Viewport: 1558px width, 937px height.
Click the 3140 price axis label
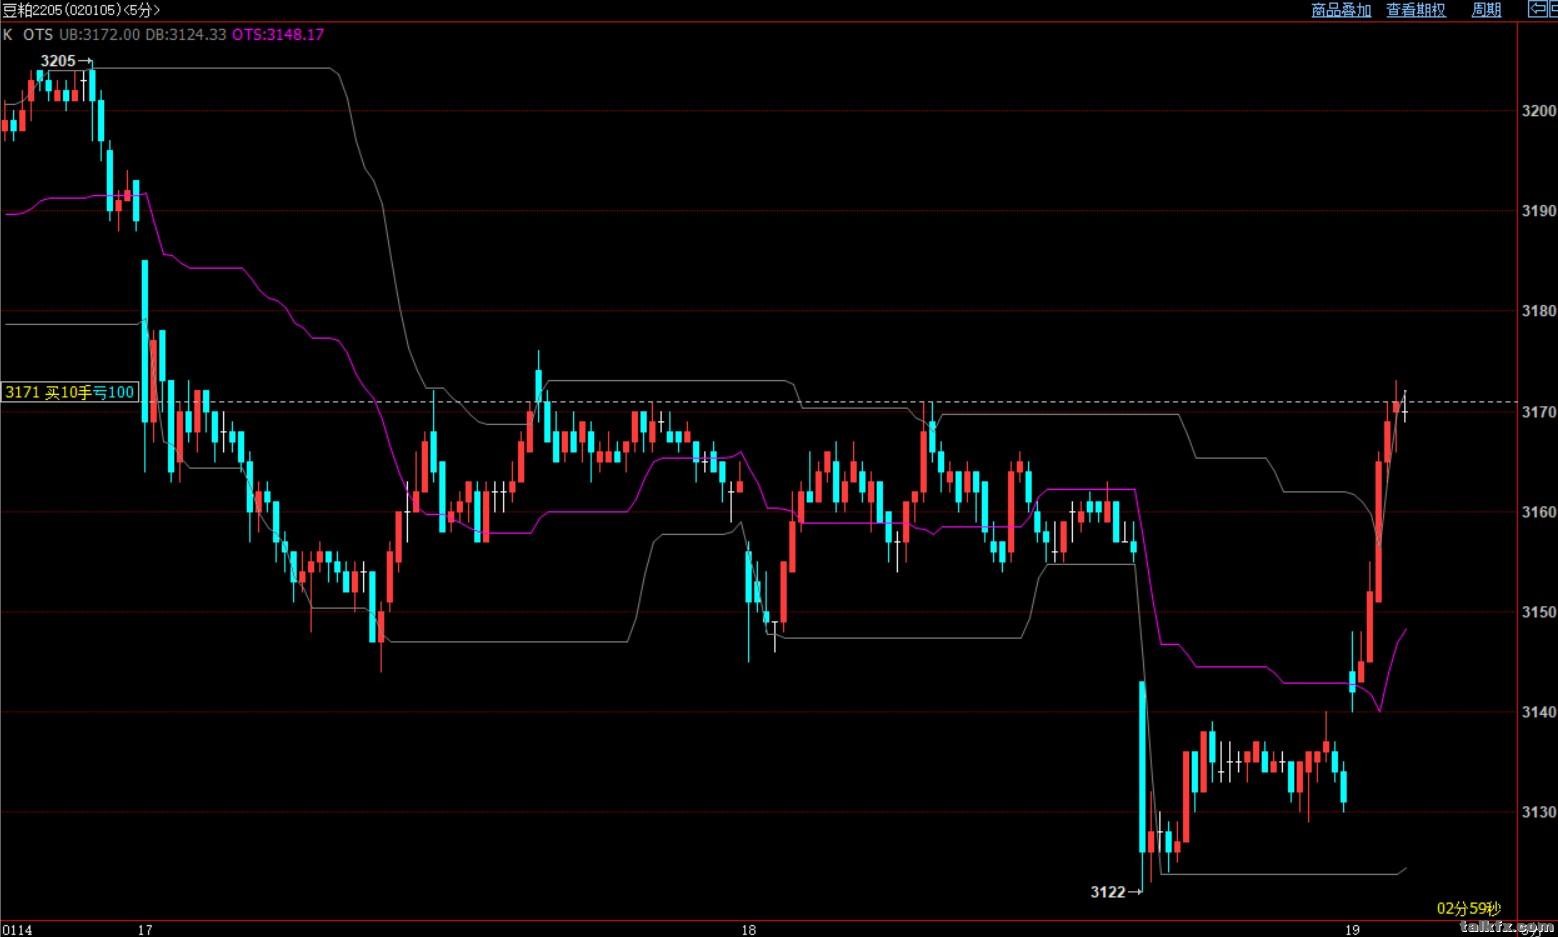(1538, 712)
